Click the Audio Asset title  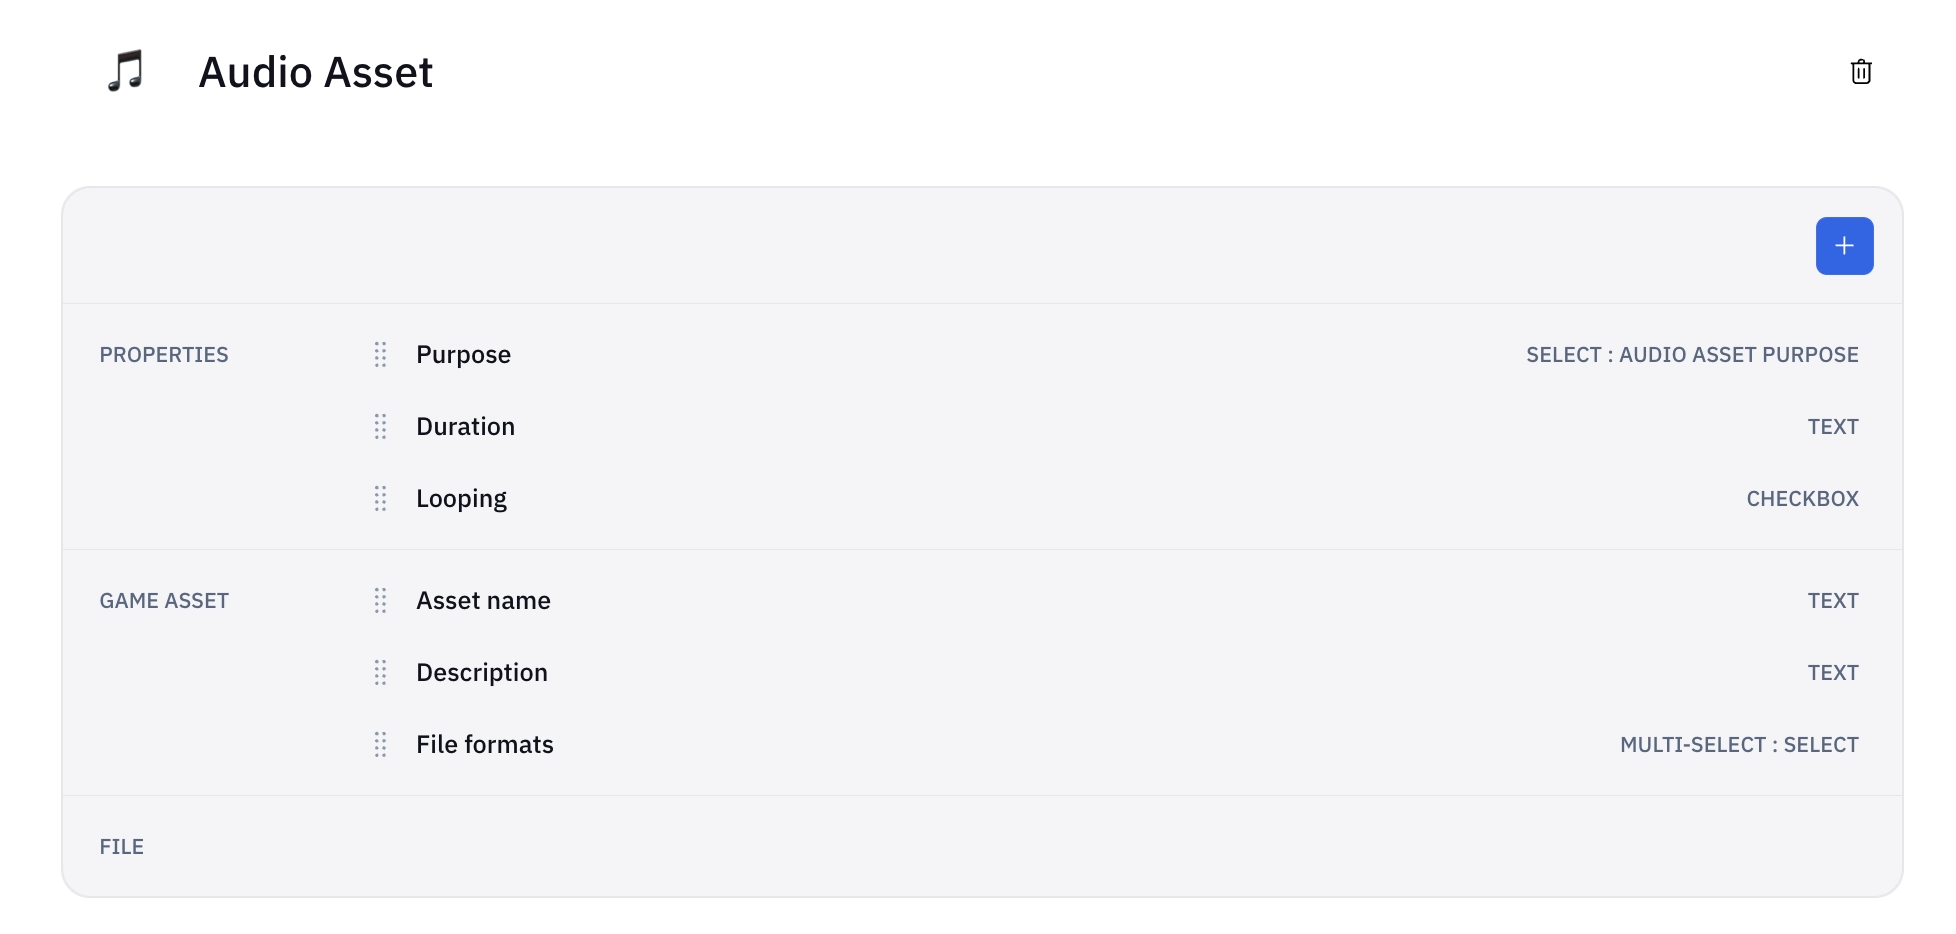click(x=315, y=72)
